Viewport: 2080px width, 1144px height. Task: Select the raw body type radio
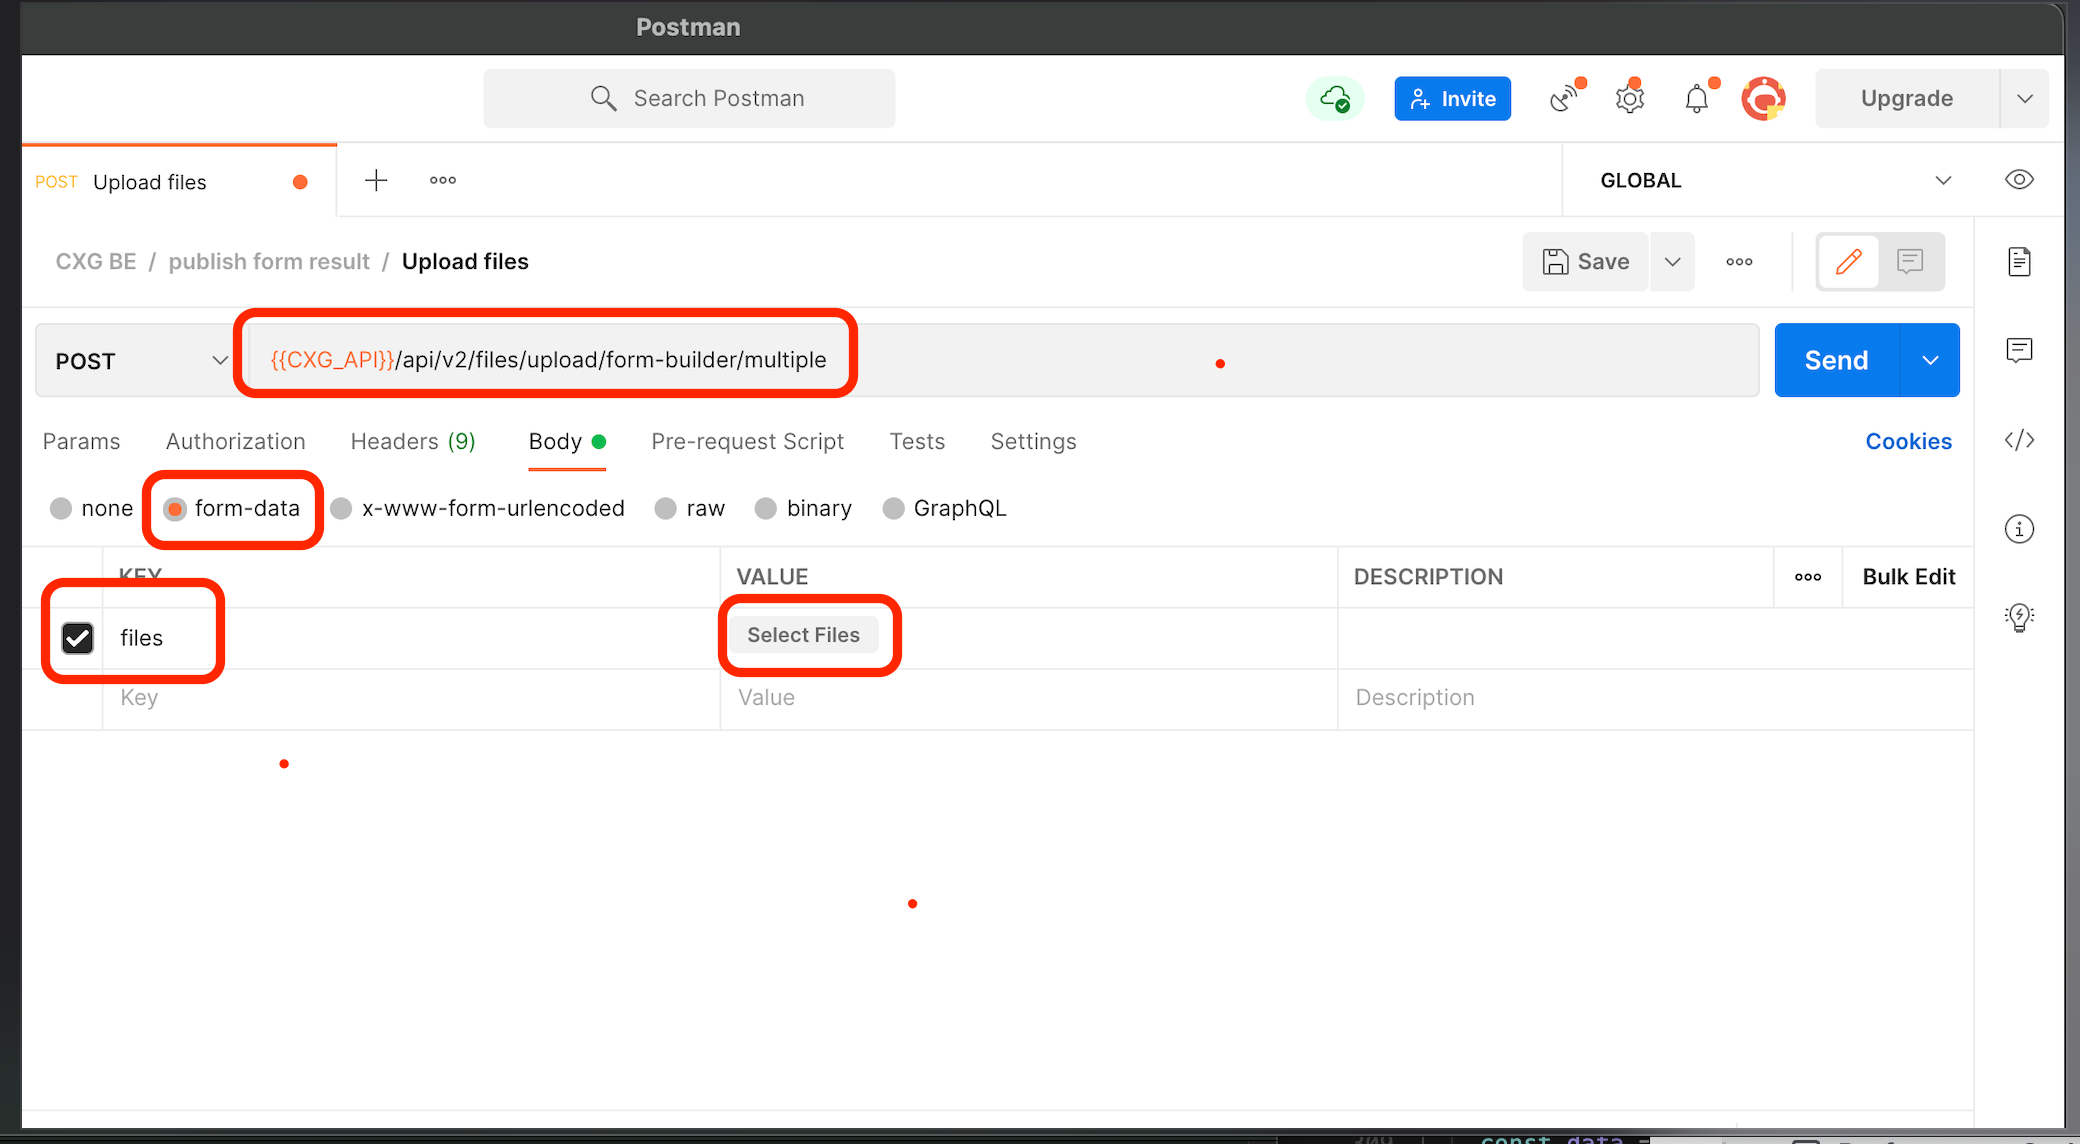click(x=666, y=509)
